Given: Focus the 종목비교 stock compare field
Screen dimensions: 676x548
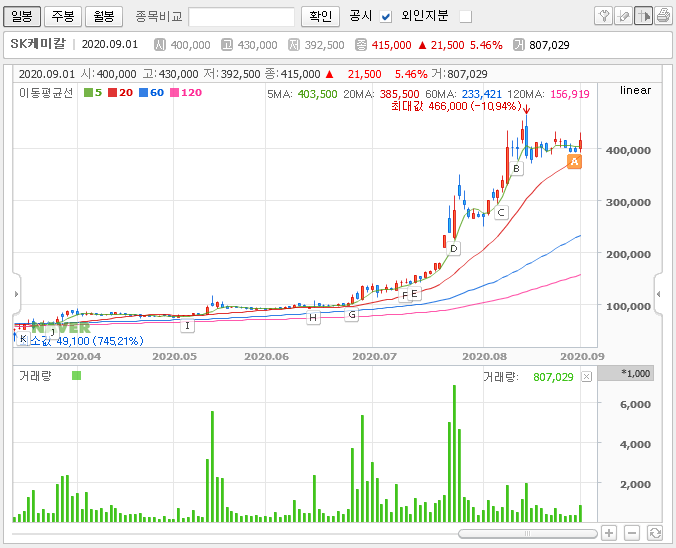Looking at the screenshot, I should (x=241, y=17).
